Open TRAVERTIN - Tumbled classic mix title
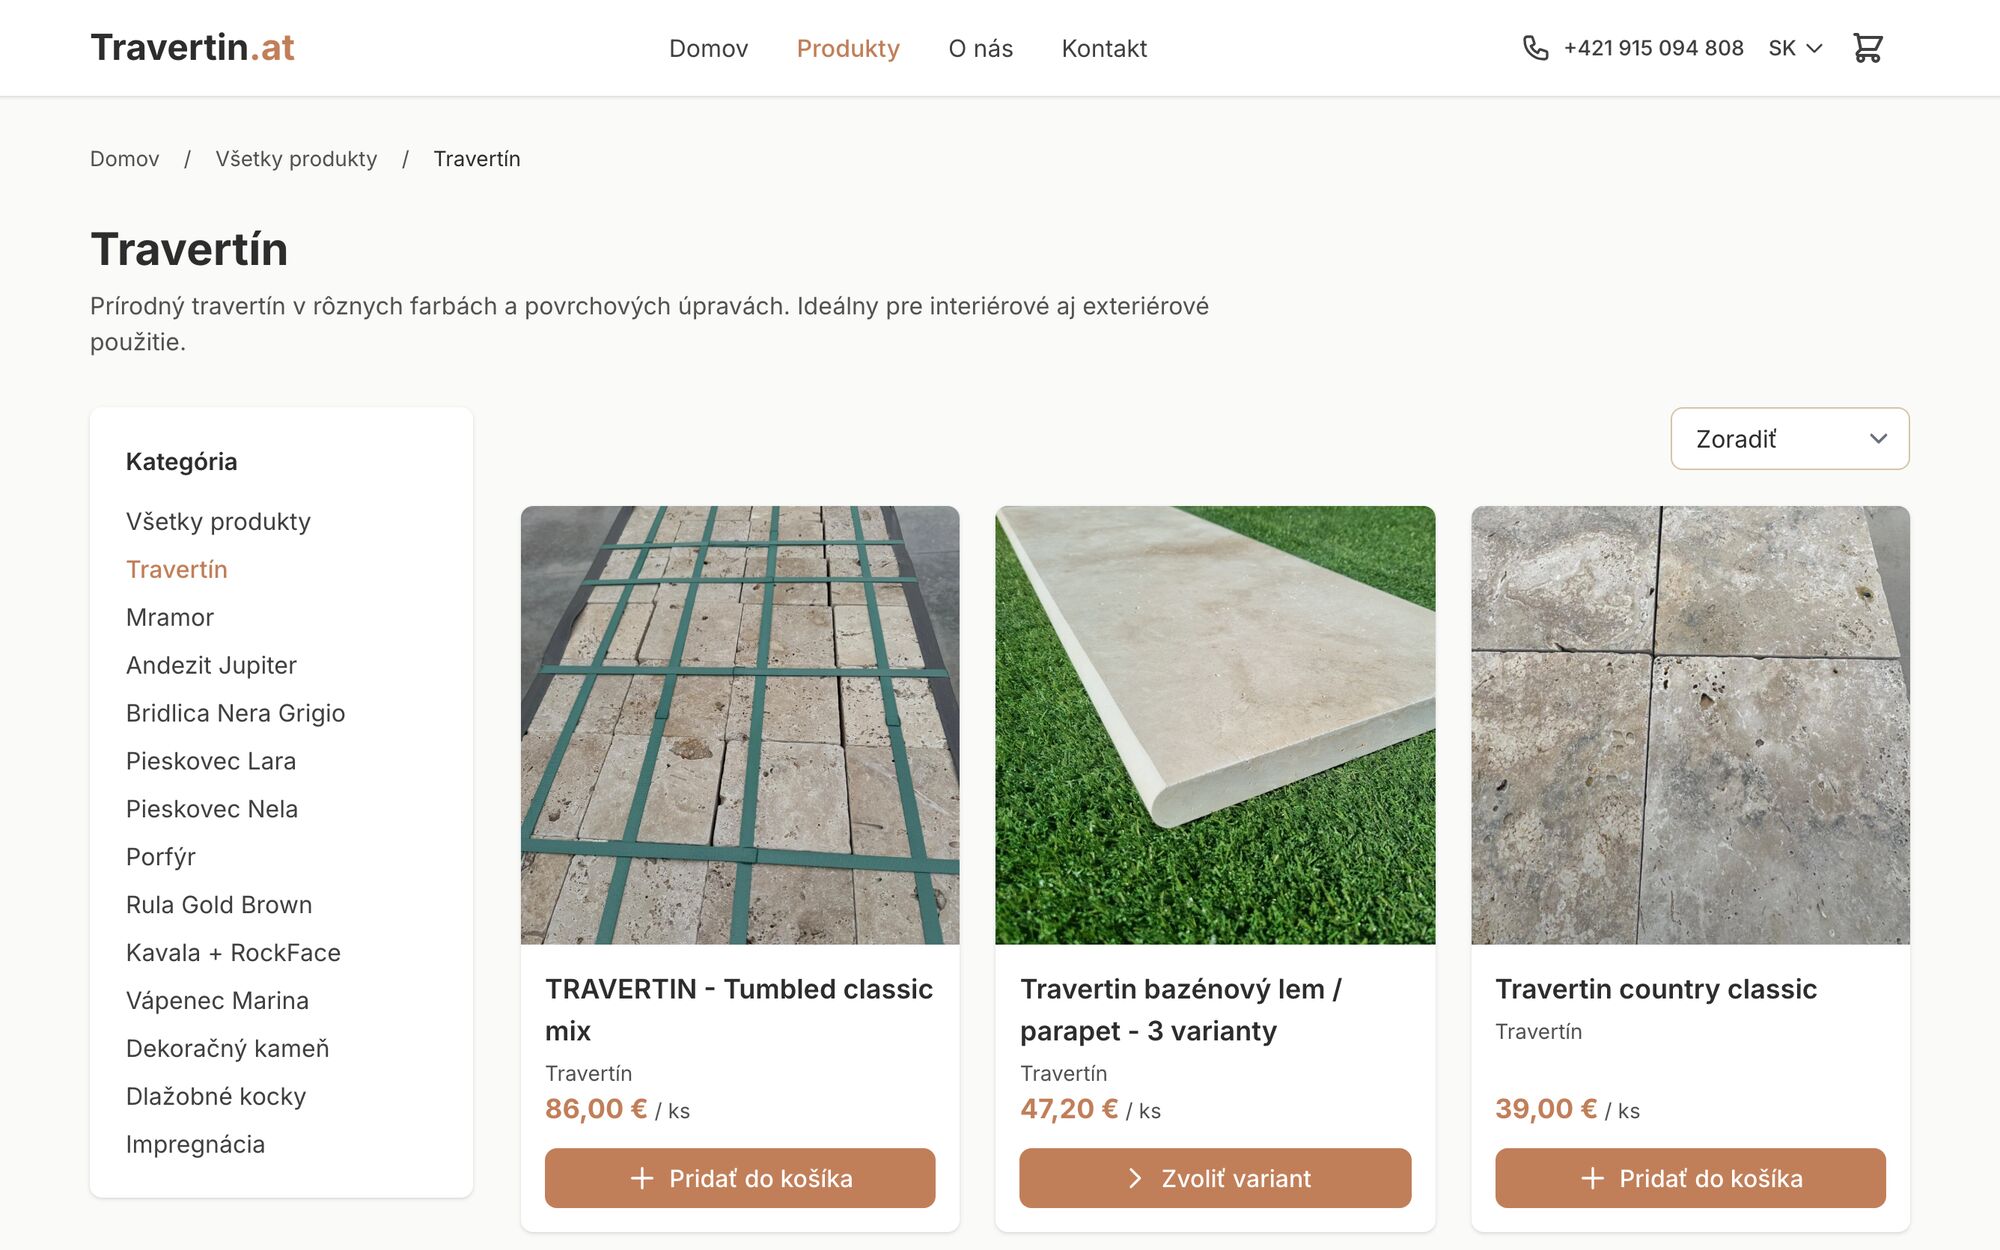Image resolution: width=2000 pixels, height=1250 pixels. click(739, 1010)
